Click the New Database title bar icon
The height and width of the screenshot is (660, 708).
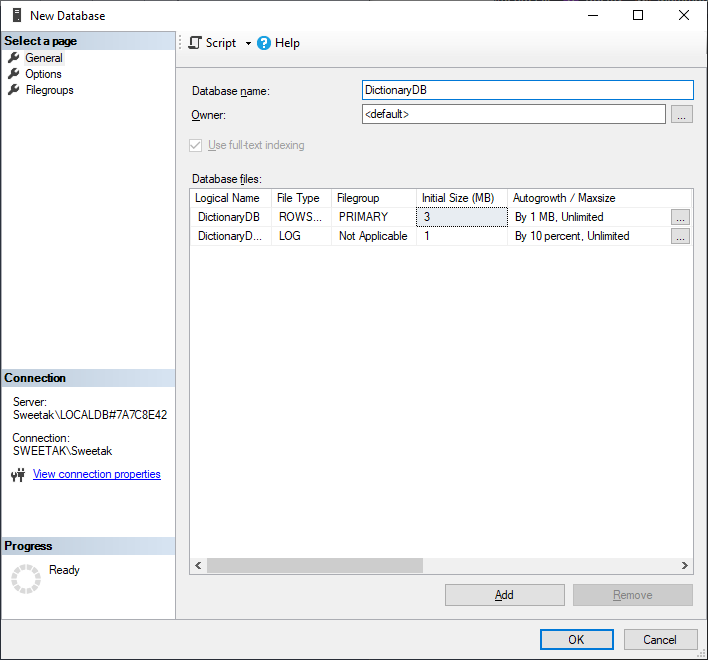[x=17, y=15]
